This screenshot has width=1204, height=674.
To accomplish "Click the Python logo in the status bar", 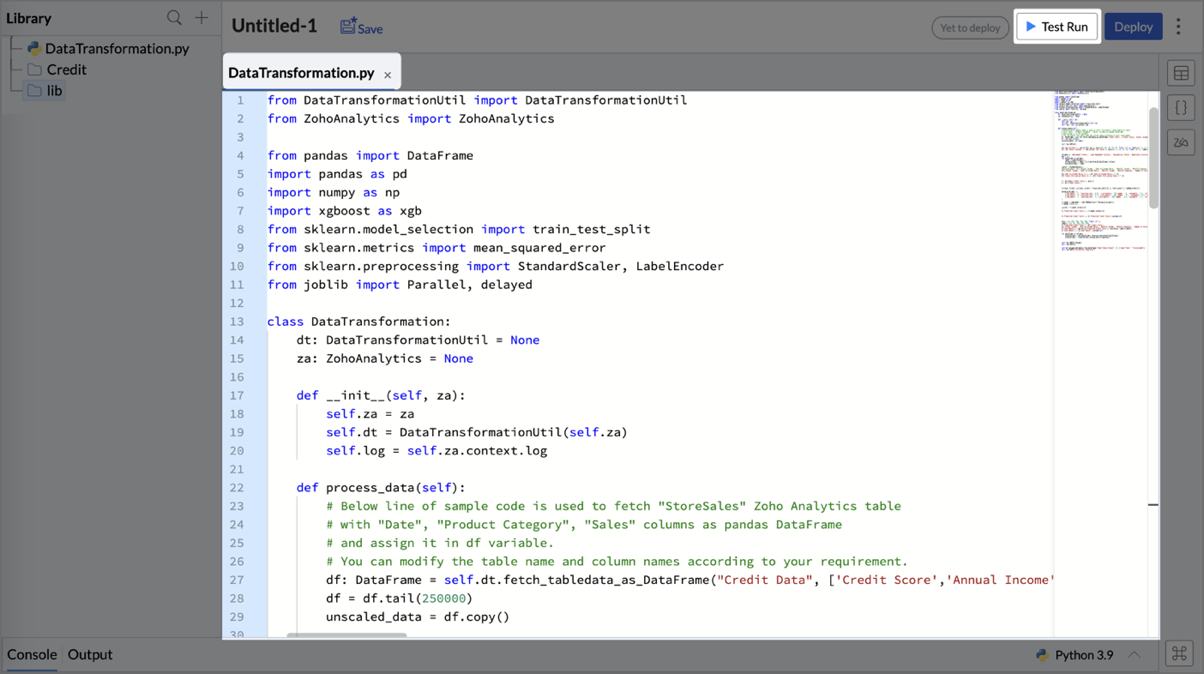I will click(1042, 655).
